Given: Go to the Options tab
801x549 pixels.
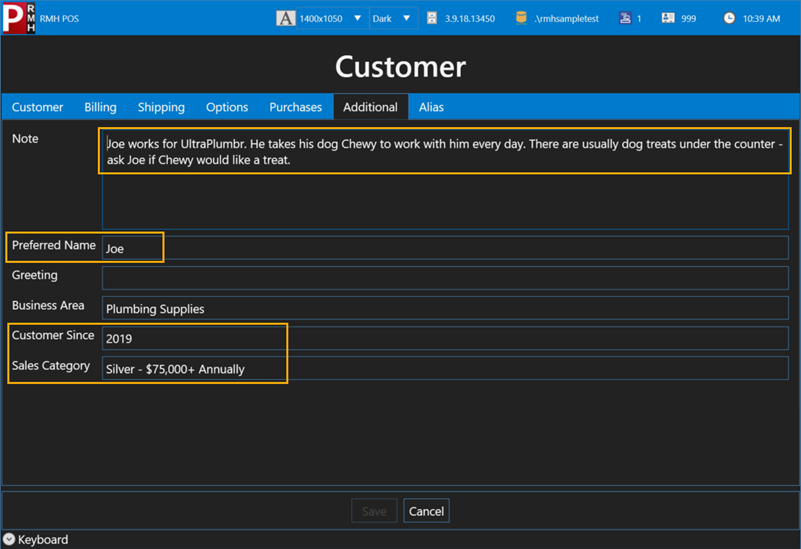Looking at the screenshot, I should click(x=227, y=107).
